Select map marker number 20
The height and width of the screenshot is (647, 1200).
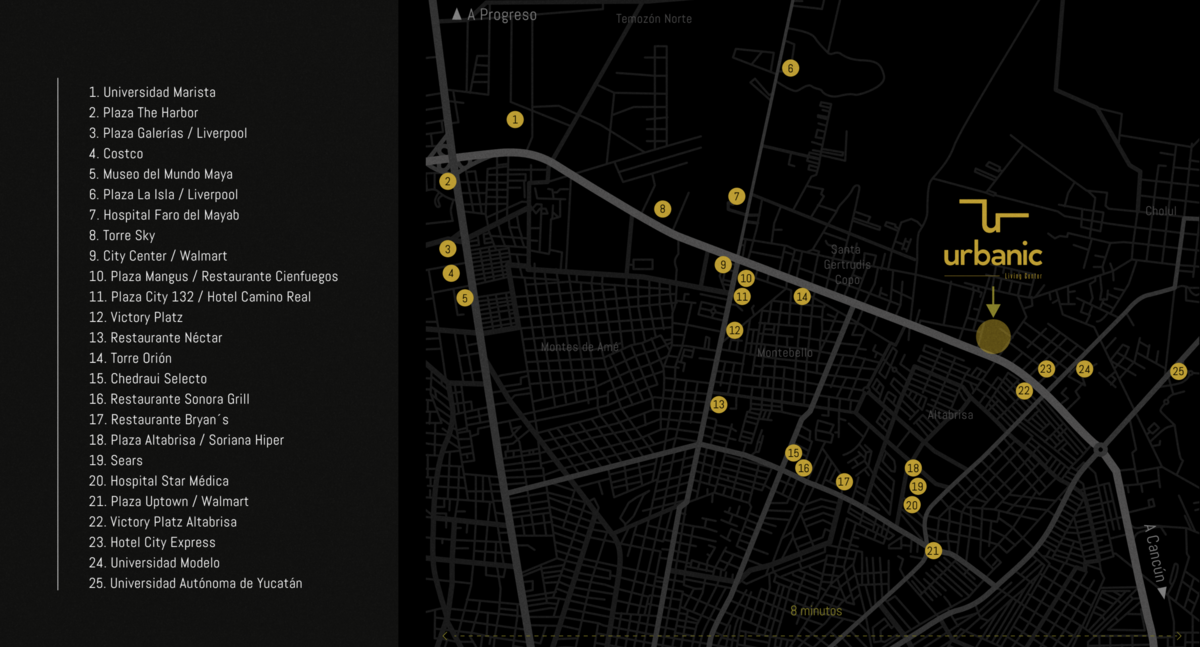pos(912,506)
